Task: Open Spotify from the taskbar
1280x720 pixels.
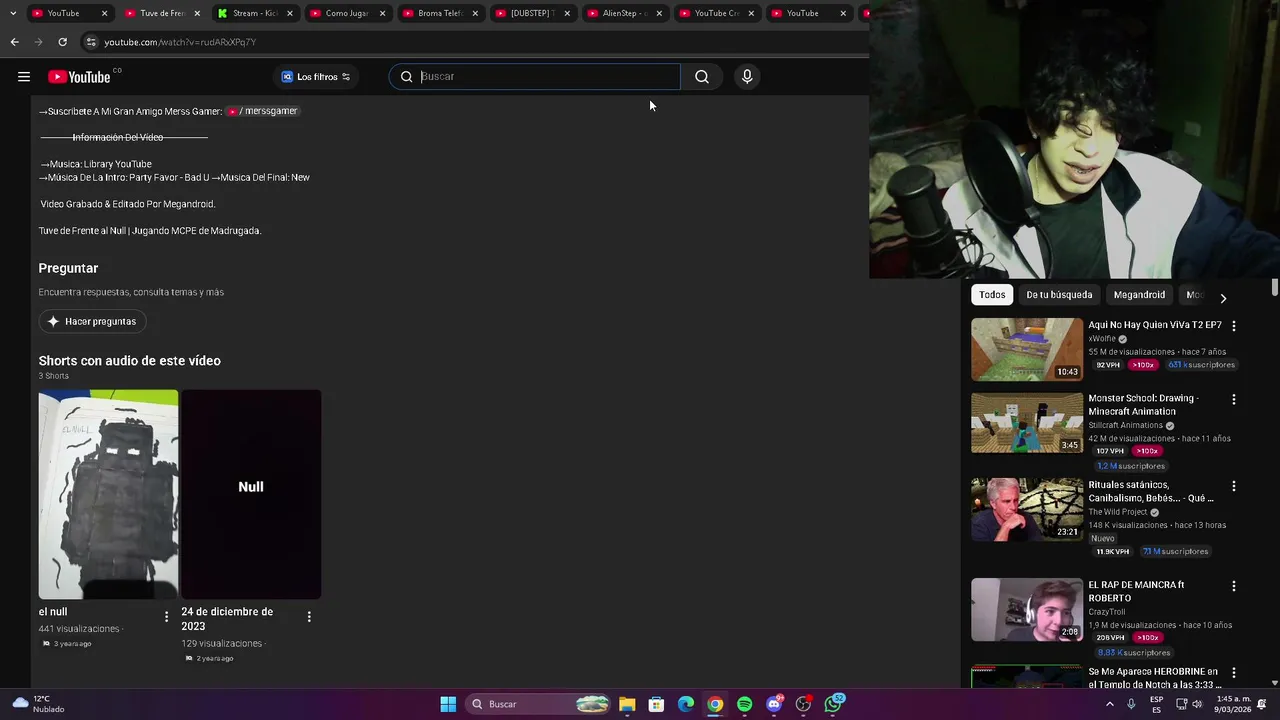Action: (744, 704)
